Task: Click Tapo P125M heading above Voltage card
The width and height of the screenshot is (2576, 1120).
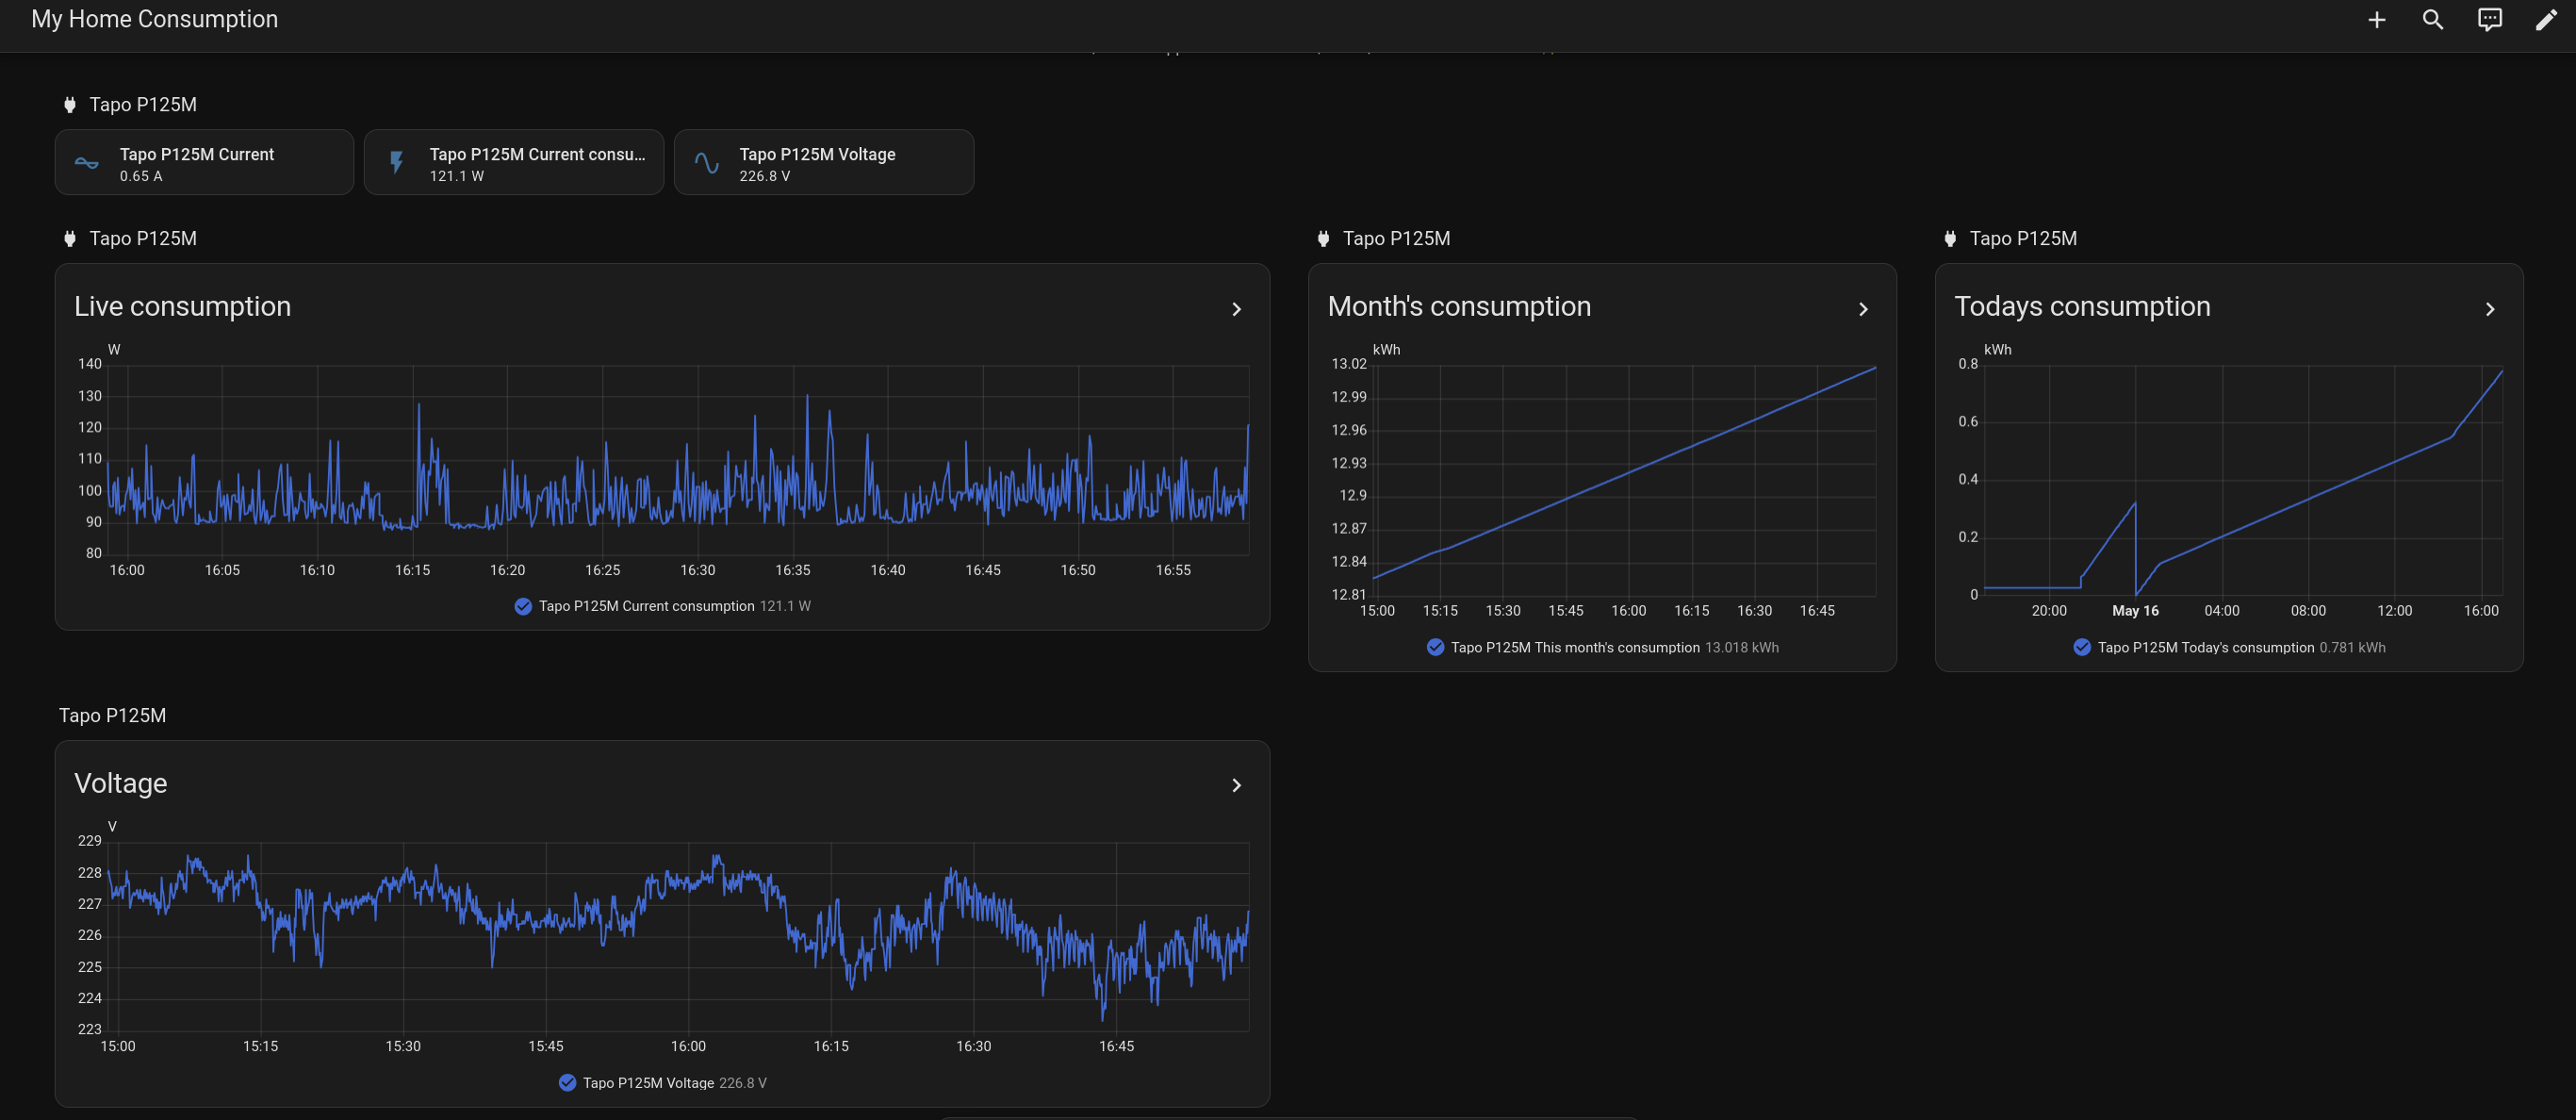Action: (112, 716)
